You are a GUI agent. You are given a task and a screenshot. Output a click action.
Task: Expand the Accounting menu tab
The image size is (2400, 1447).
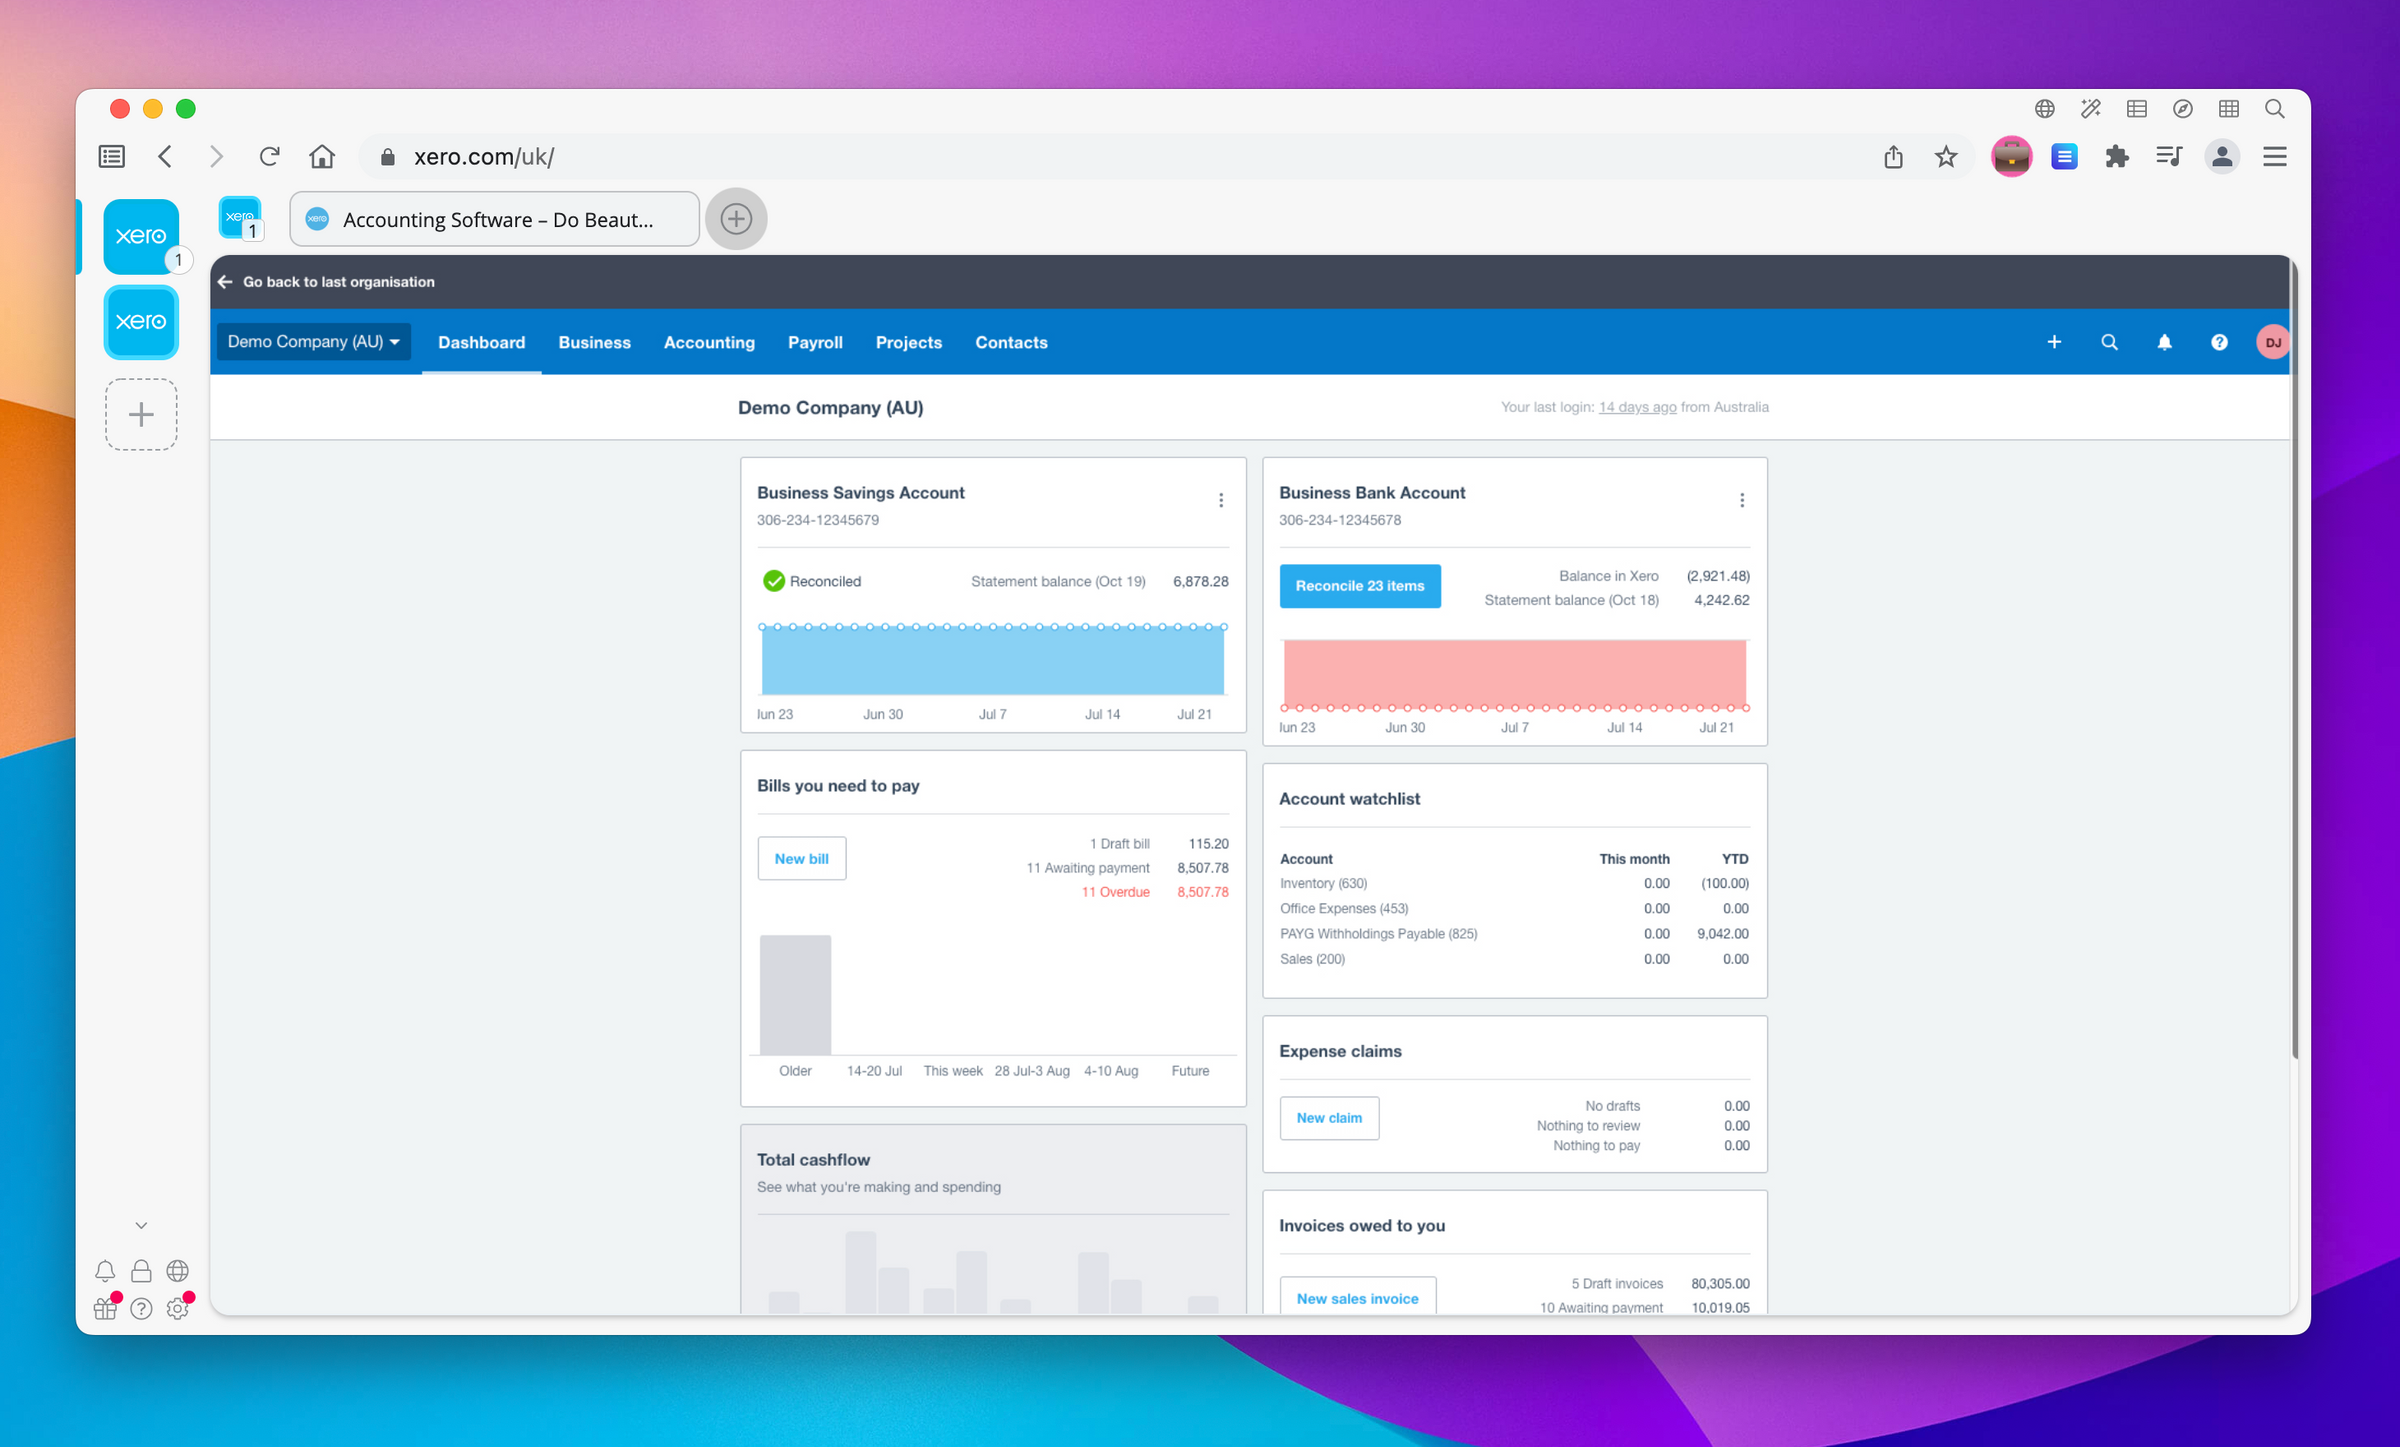pos(708,343)
